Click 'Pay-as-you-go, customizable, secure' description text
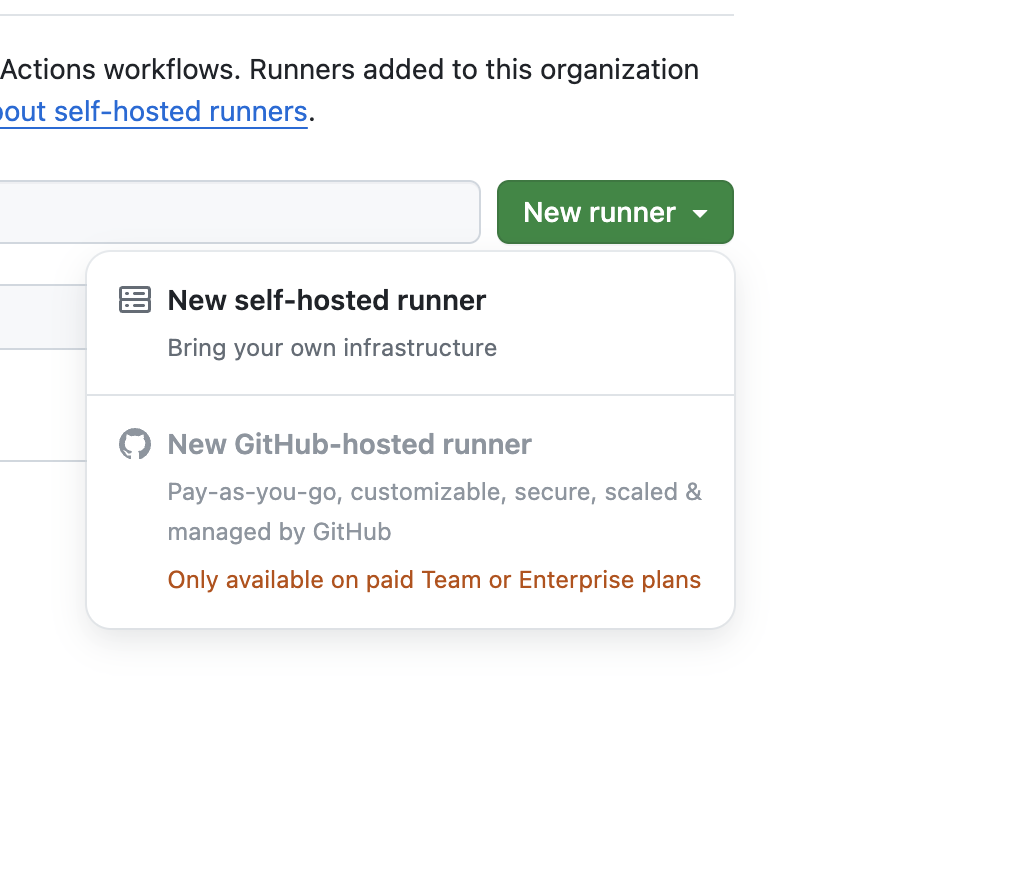This screenshot has width=1032, height=892. (434, 512)
